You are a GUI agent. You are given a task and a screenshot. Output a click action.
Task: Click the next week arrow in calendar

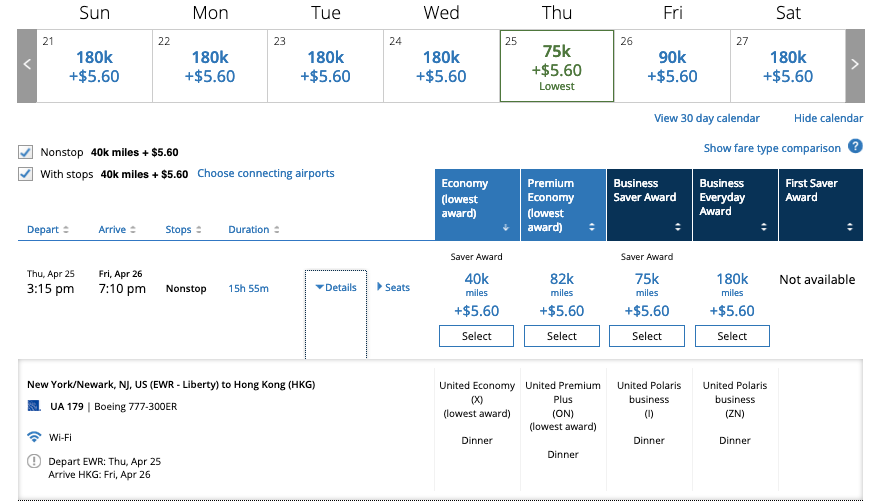[854, 65]
